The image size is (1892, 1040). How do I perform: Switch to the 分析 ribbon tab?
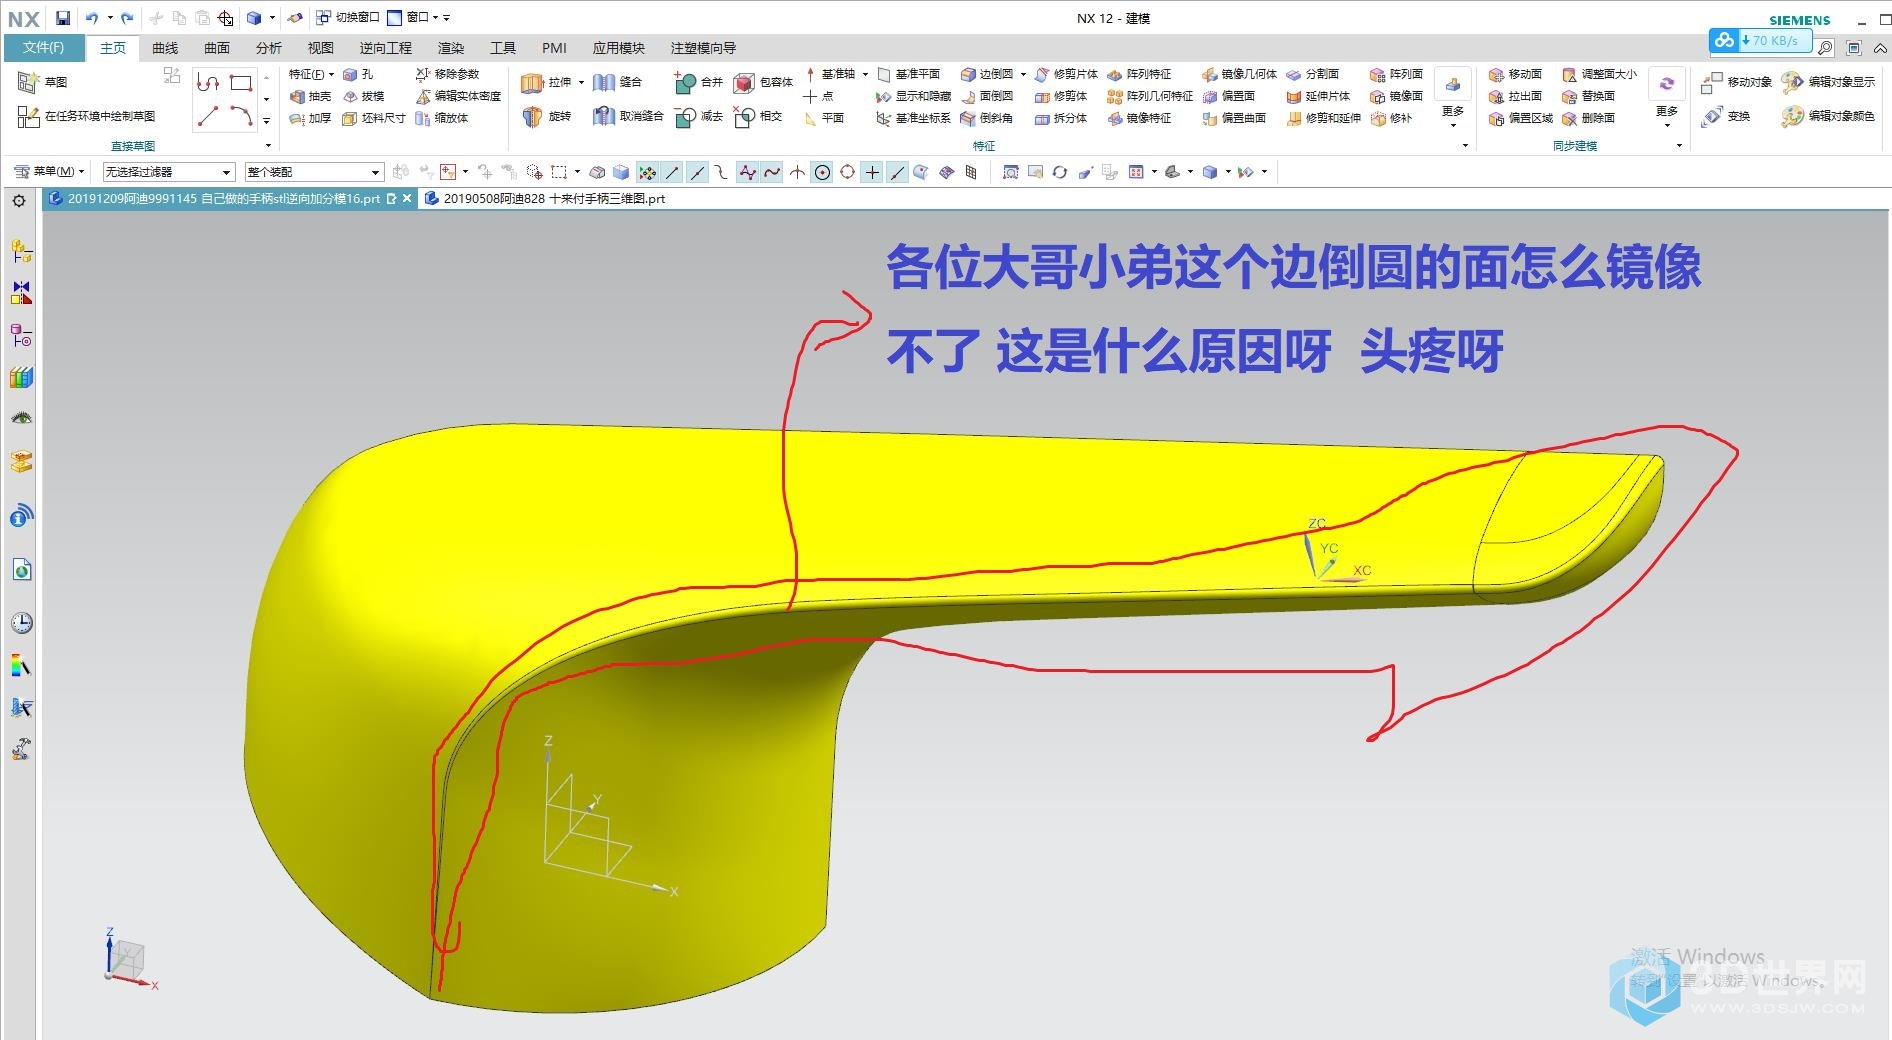(x=269, y=48)
